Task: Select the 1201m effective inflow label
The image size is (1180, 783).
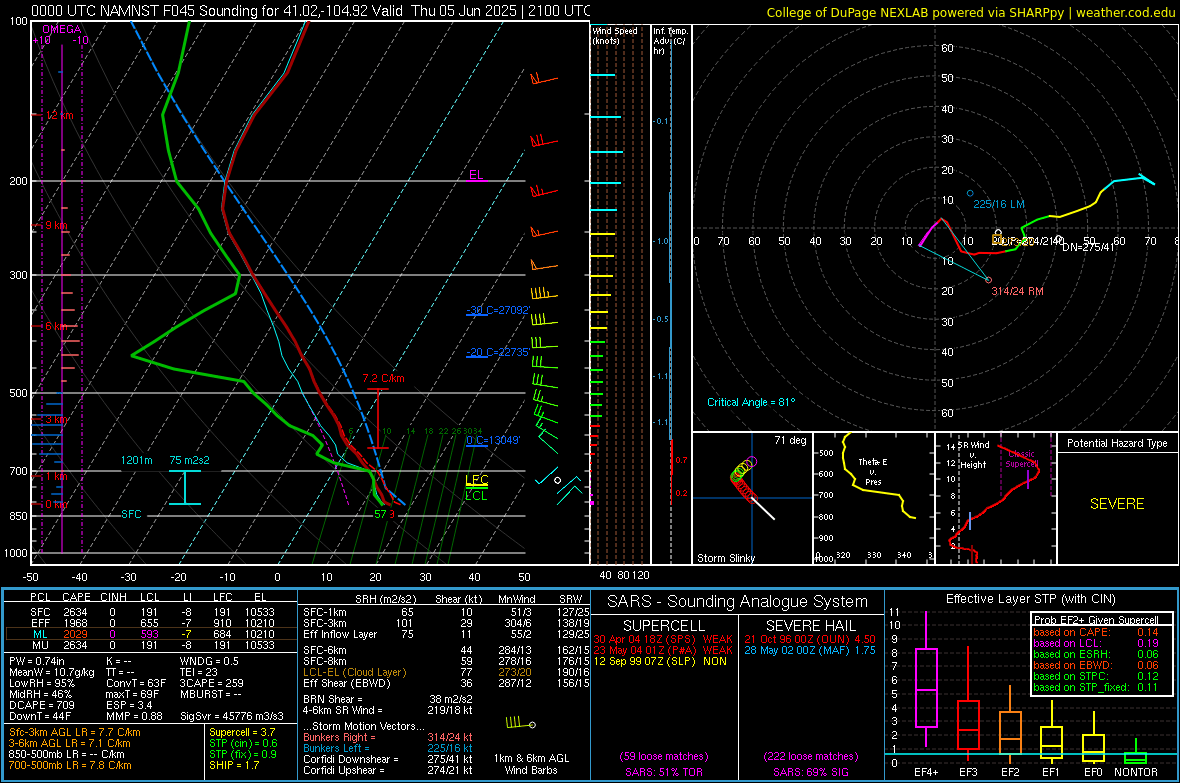Action: click(x=137, y=460)
